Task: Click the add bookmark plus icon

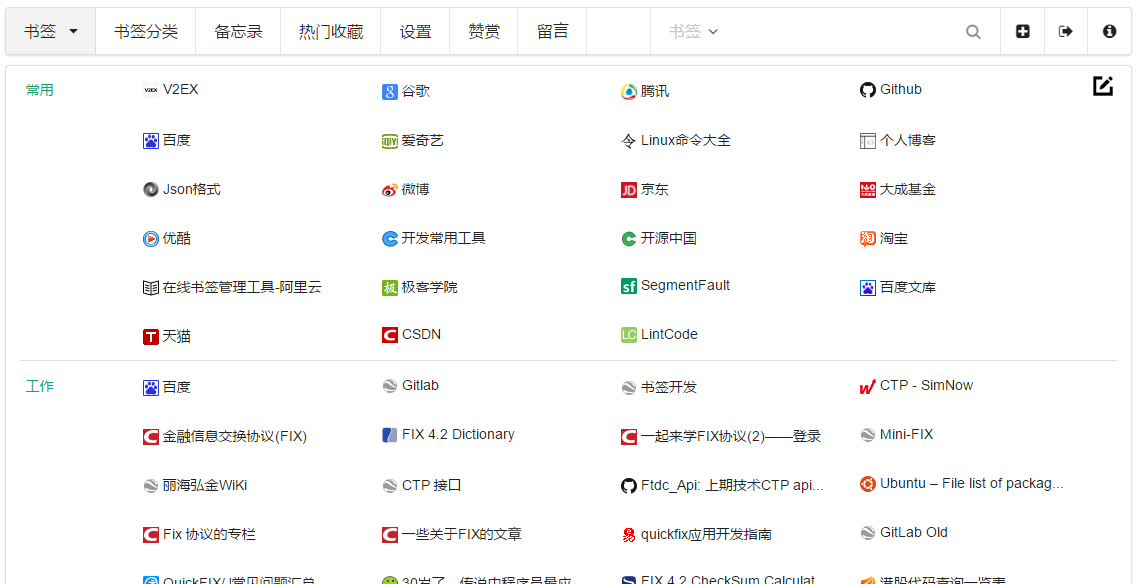Action: pos(1022,32)
